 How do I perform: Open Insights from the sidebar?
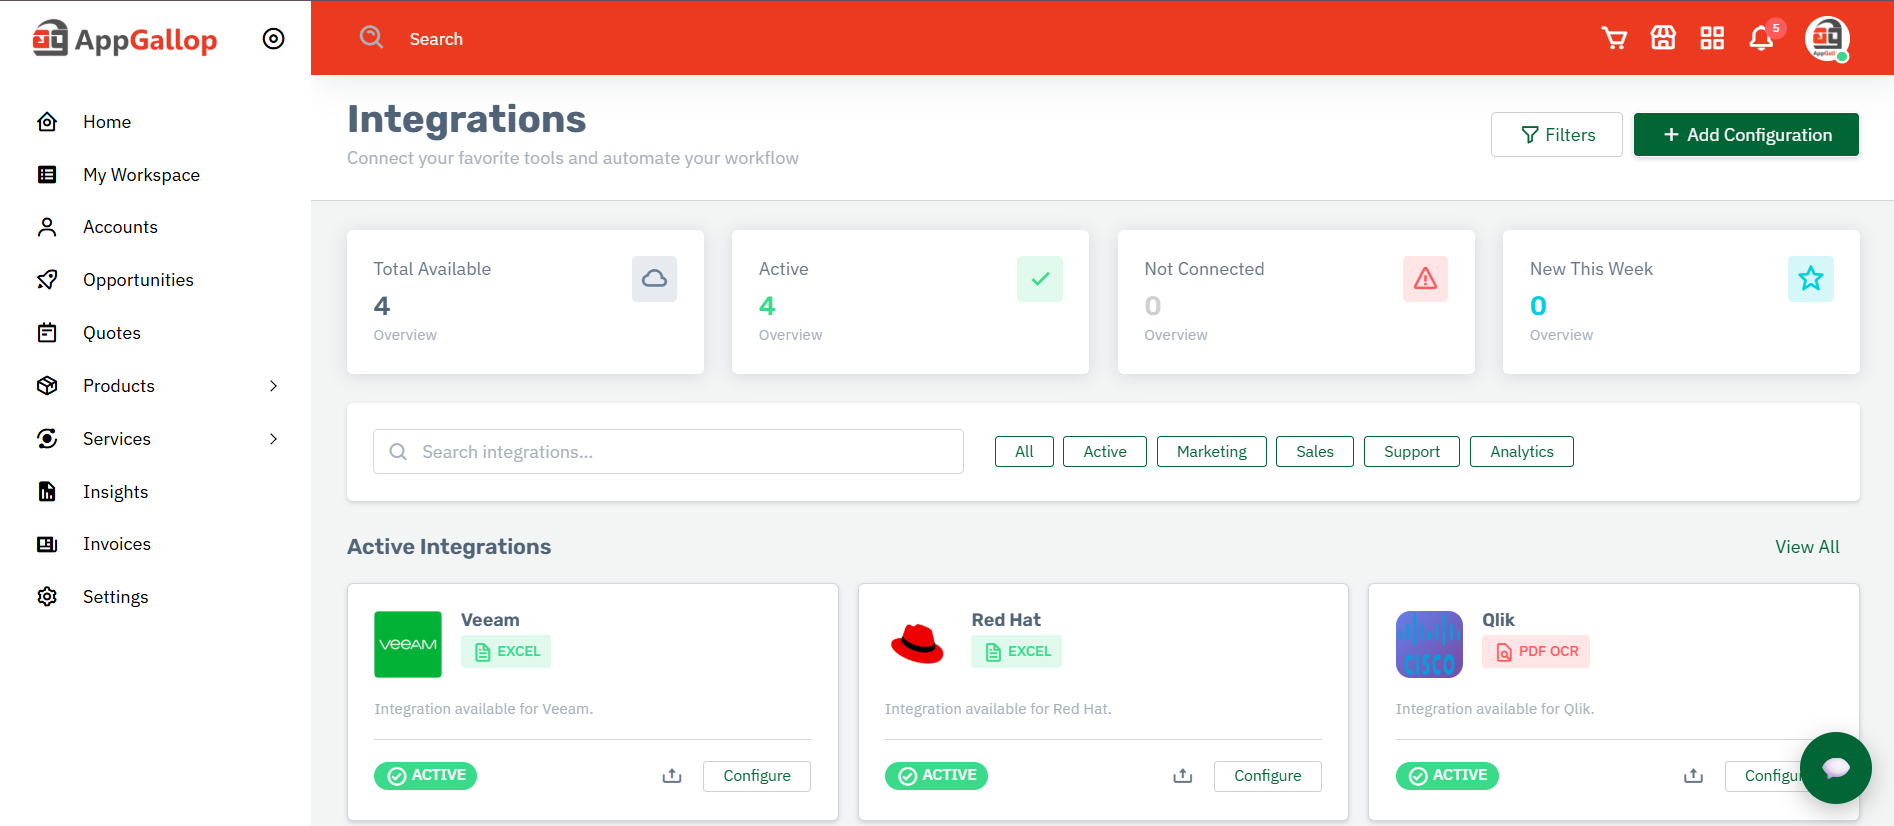[115, 492]
